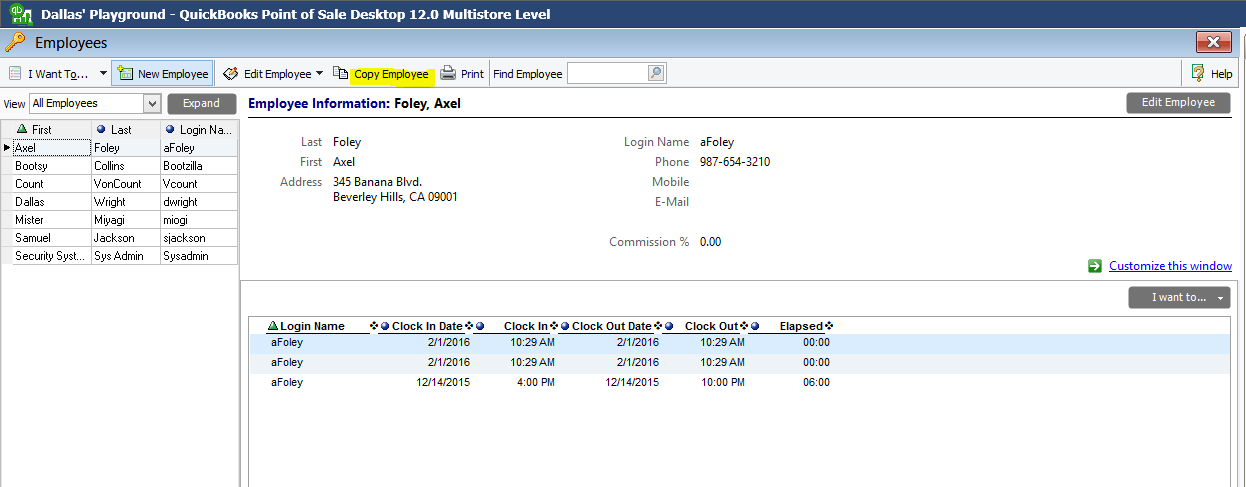Click the Help icon
The height and width of the screenshot is (487, 1246).
pyautogui.click(x=1198, y=73)
